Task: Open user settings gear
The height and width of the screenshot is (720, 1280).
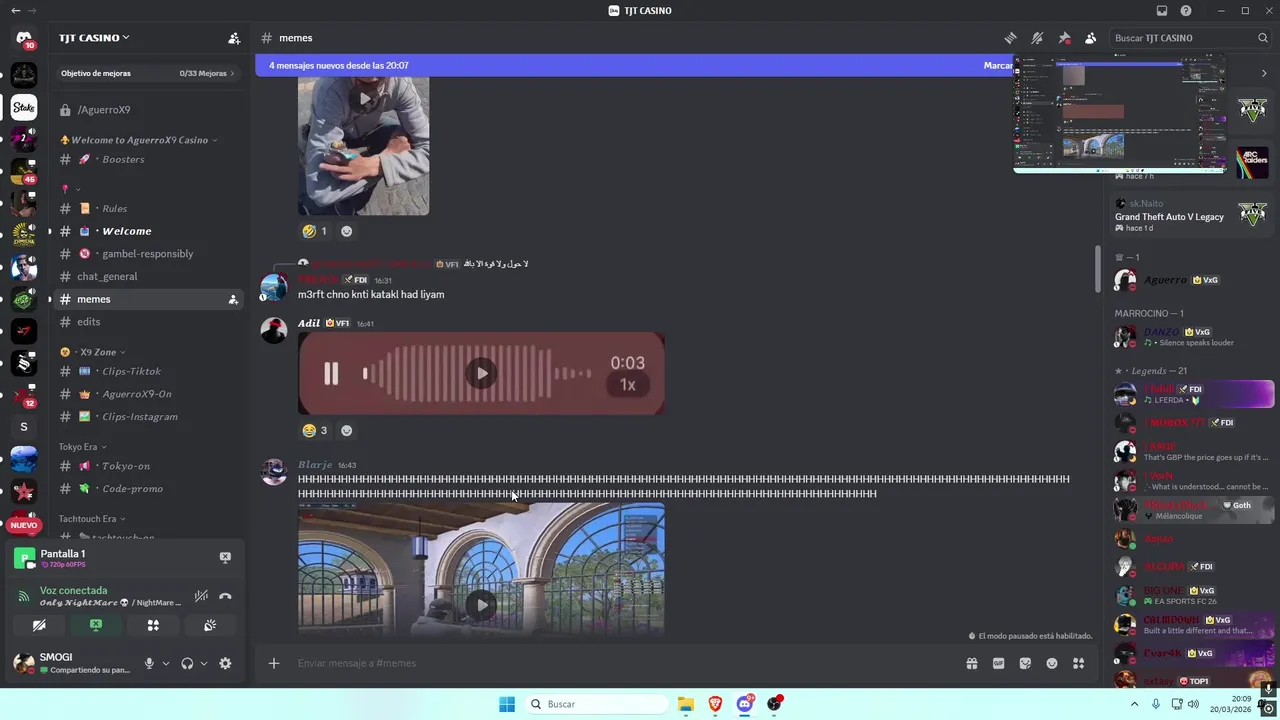Action: click(225, 663)
